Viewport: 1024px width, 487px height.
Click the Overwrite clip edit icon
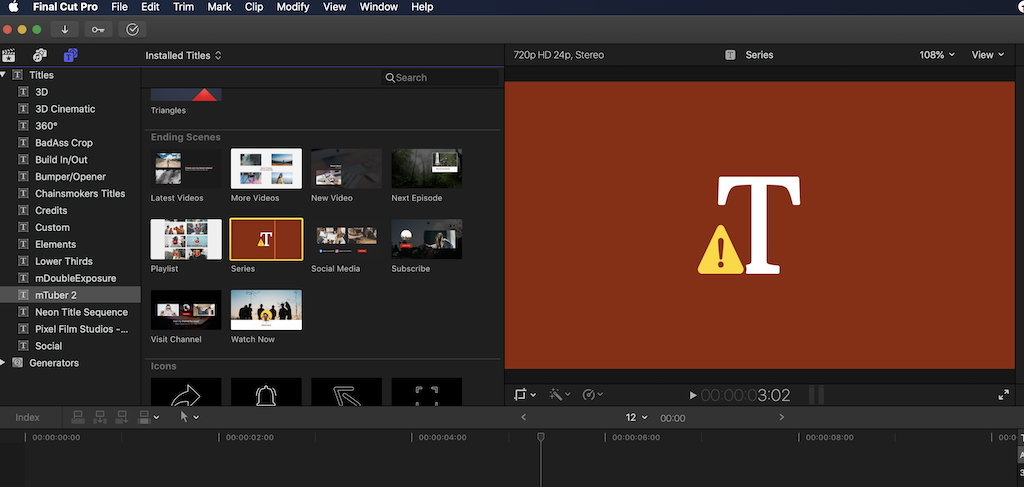144,416
